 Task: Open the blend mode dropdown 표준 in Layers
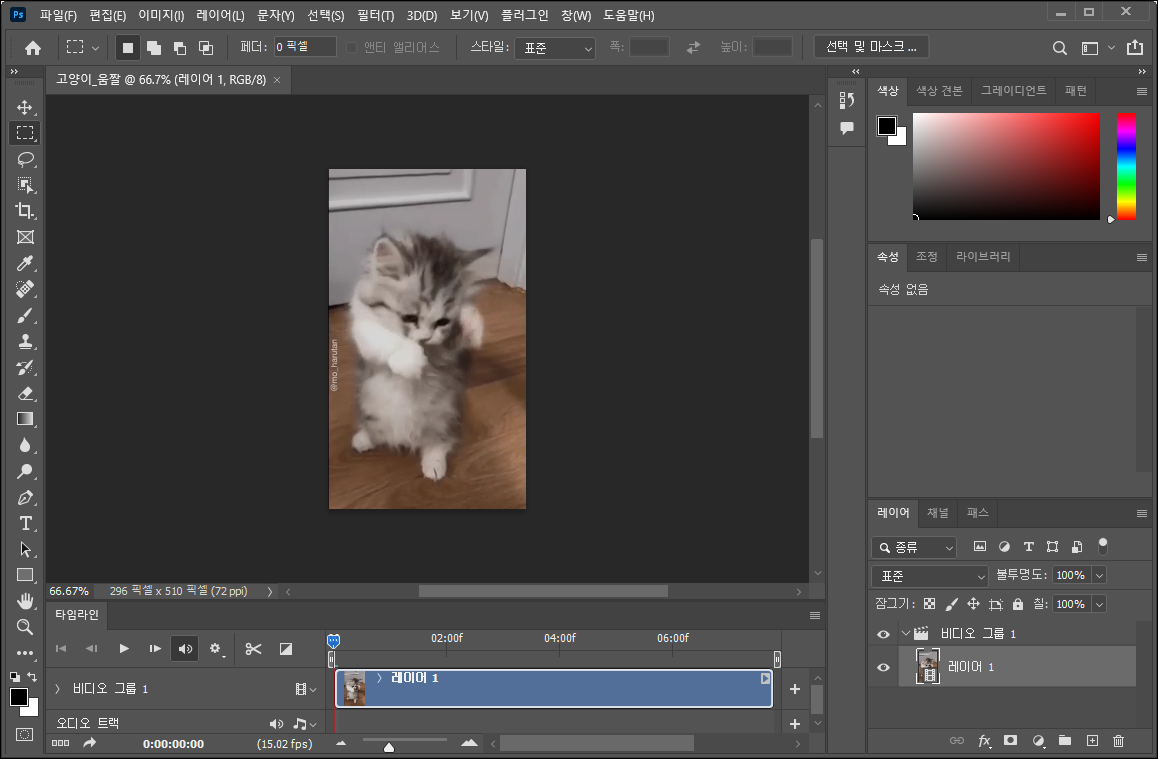(930, 576)
